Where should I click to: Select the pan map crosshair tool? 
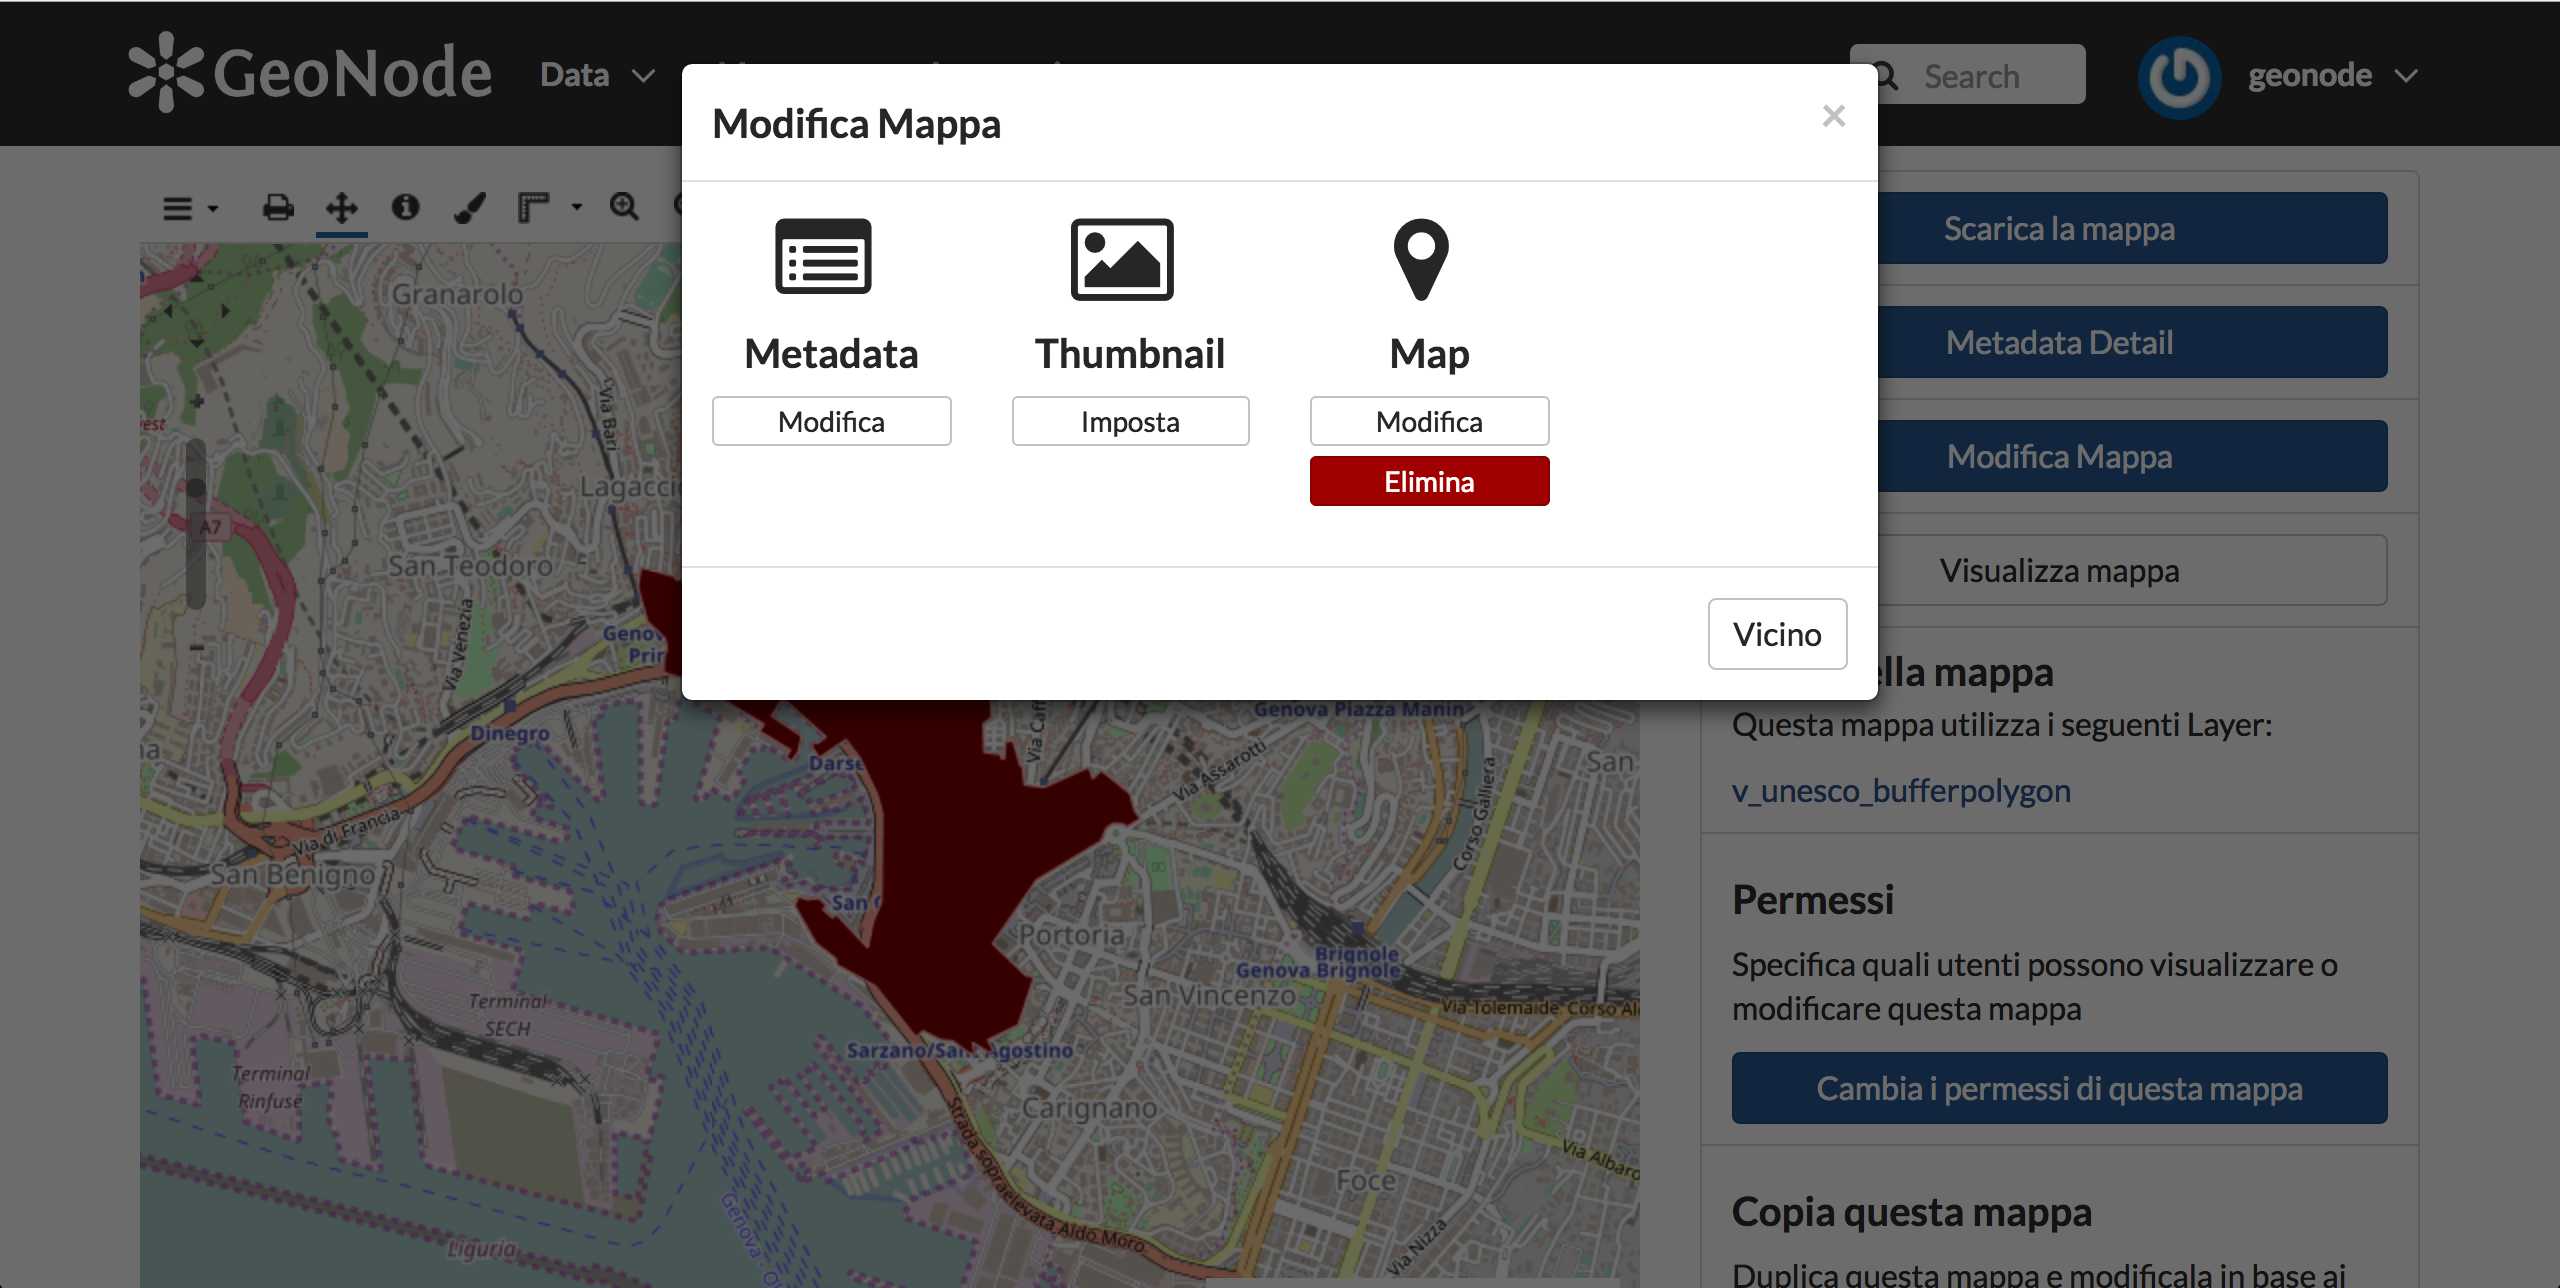[342, 208]
